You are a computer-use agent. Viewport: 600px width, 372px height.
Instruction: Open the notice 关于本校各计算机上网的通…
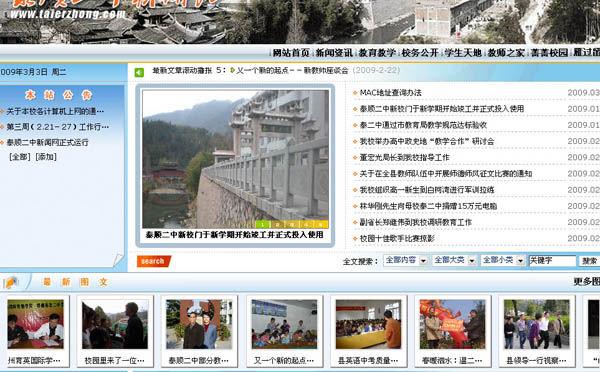click(x=55, y=111)
